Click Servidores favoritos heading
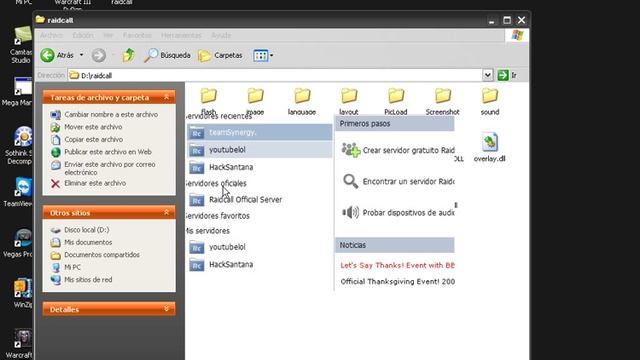640x360 pixels. pos(217,216)
